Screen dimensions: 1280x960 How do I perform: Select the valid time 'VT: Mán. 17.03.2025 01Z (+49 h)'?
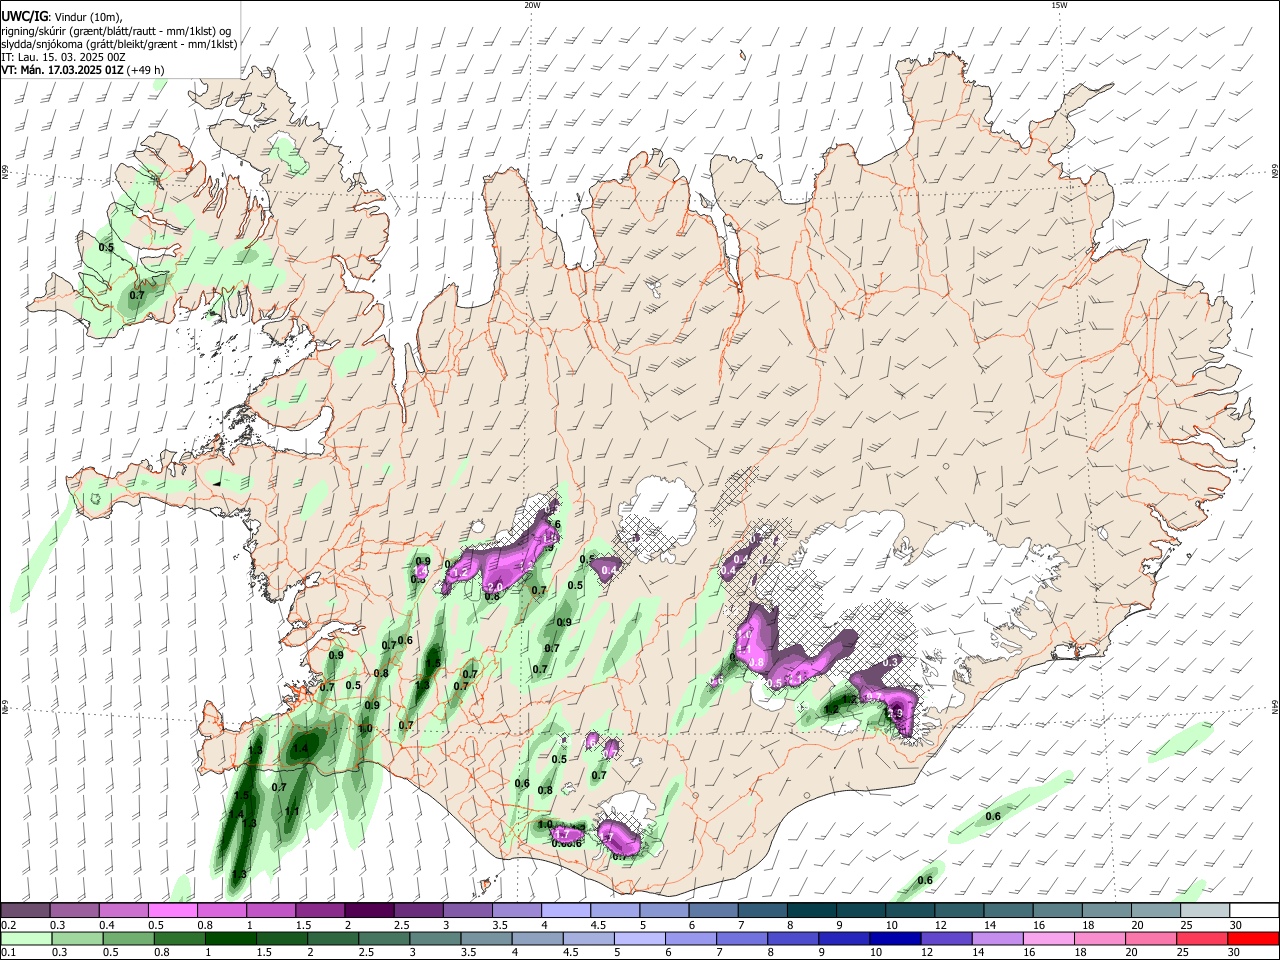pyautogui.click(x=83, y=70)
